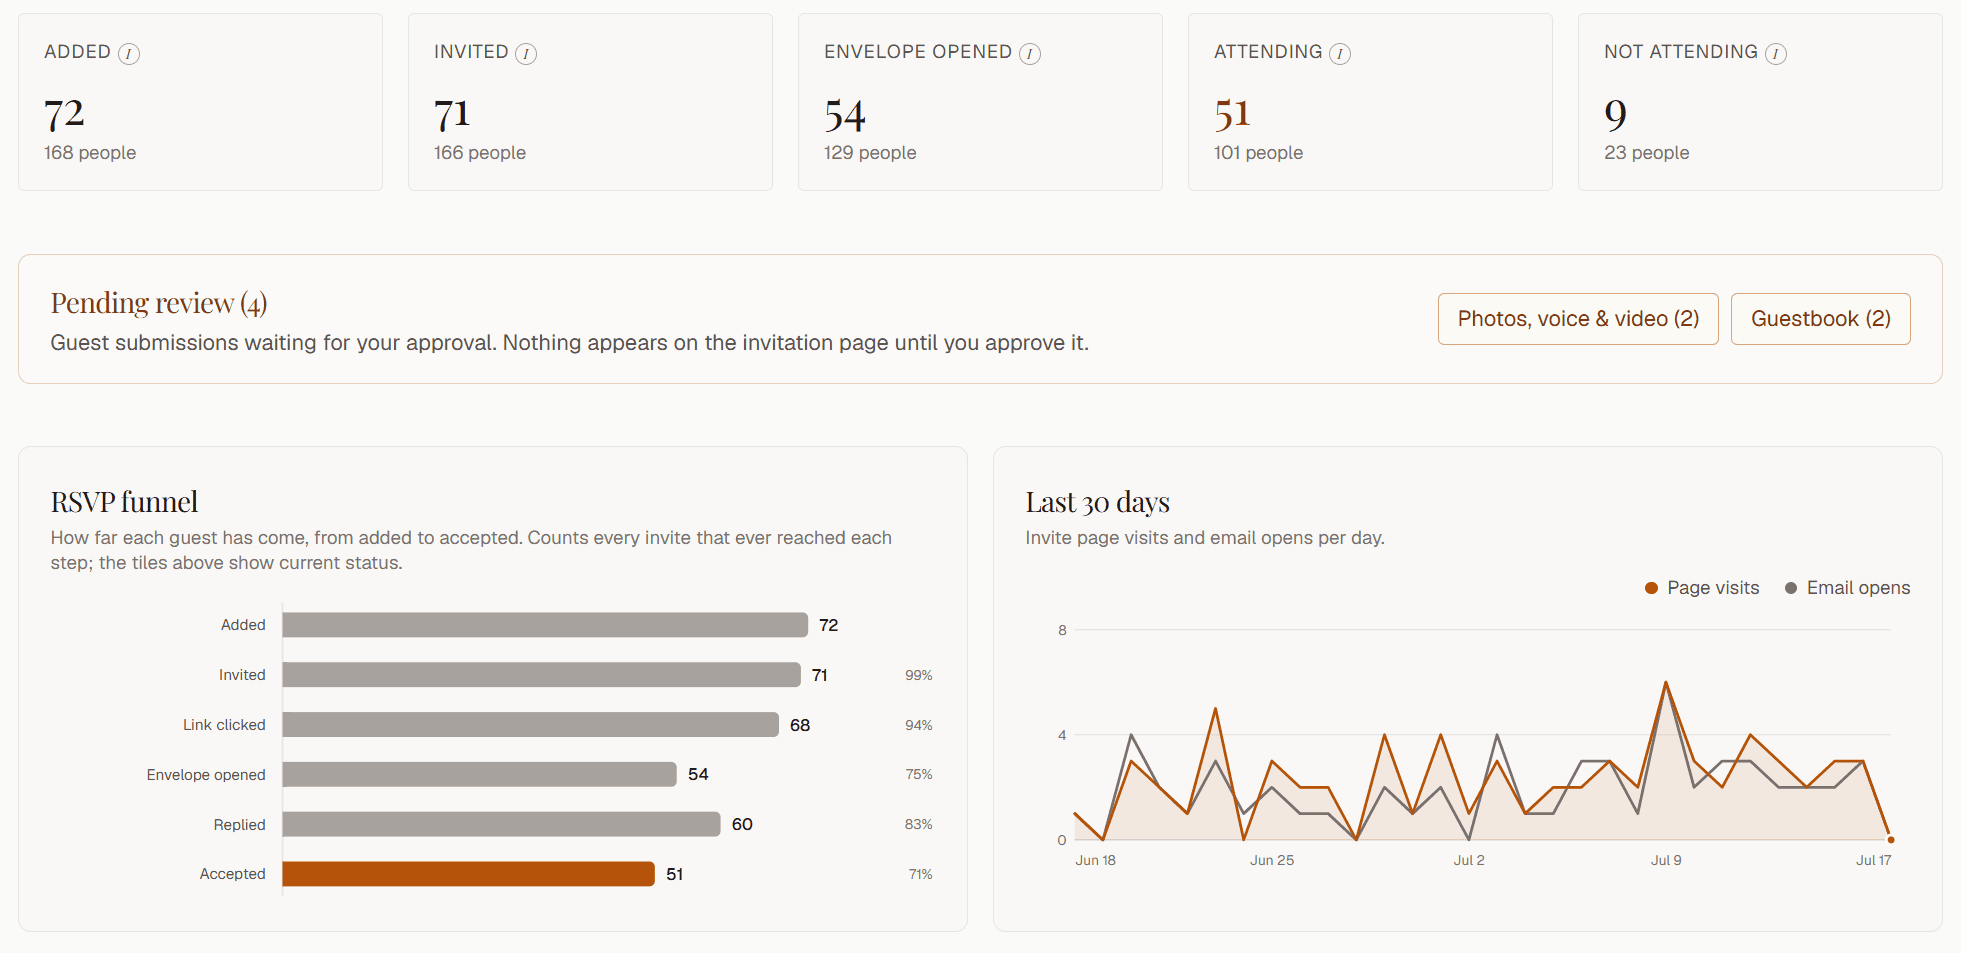Open Photos, voice & video (2) submissions
1961x953 pixels.
click(x=1578, y=319)
